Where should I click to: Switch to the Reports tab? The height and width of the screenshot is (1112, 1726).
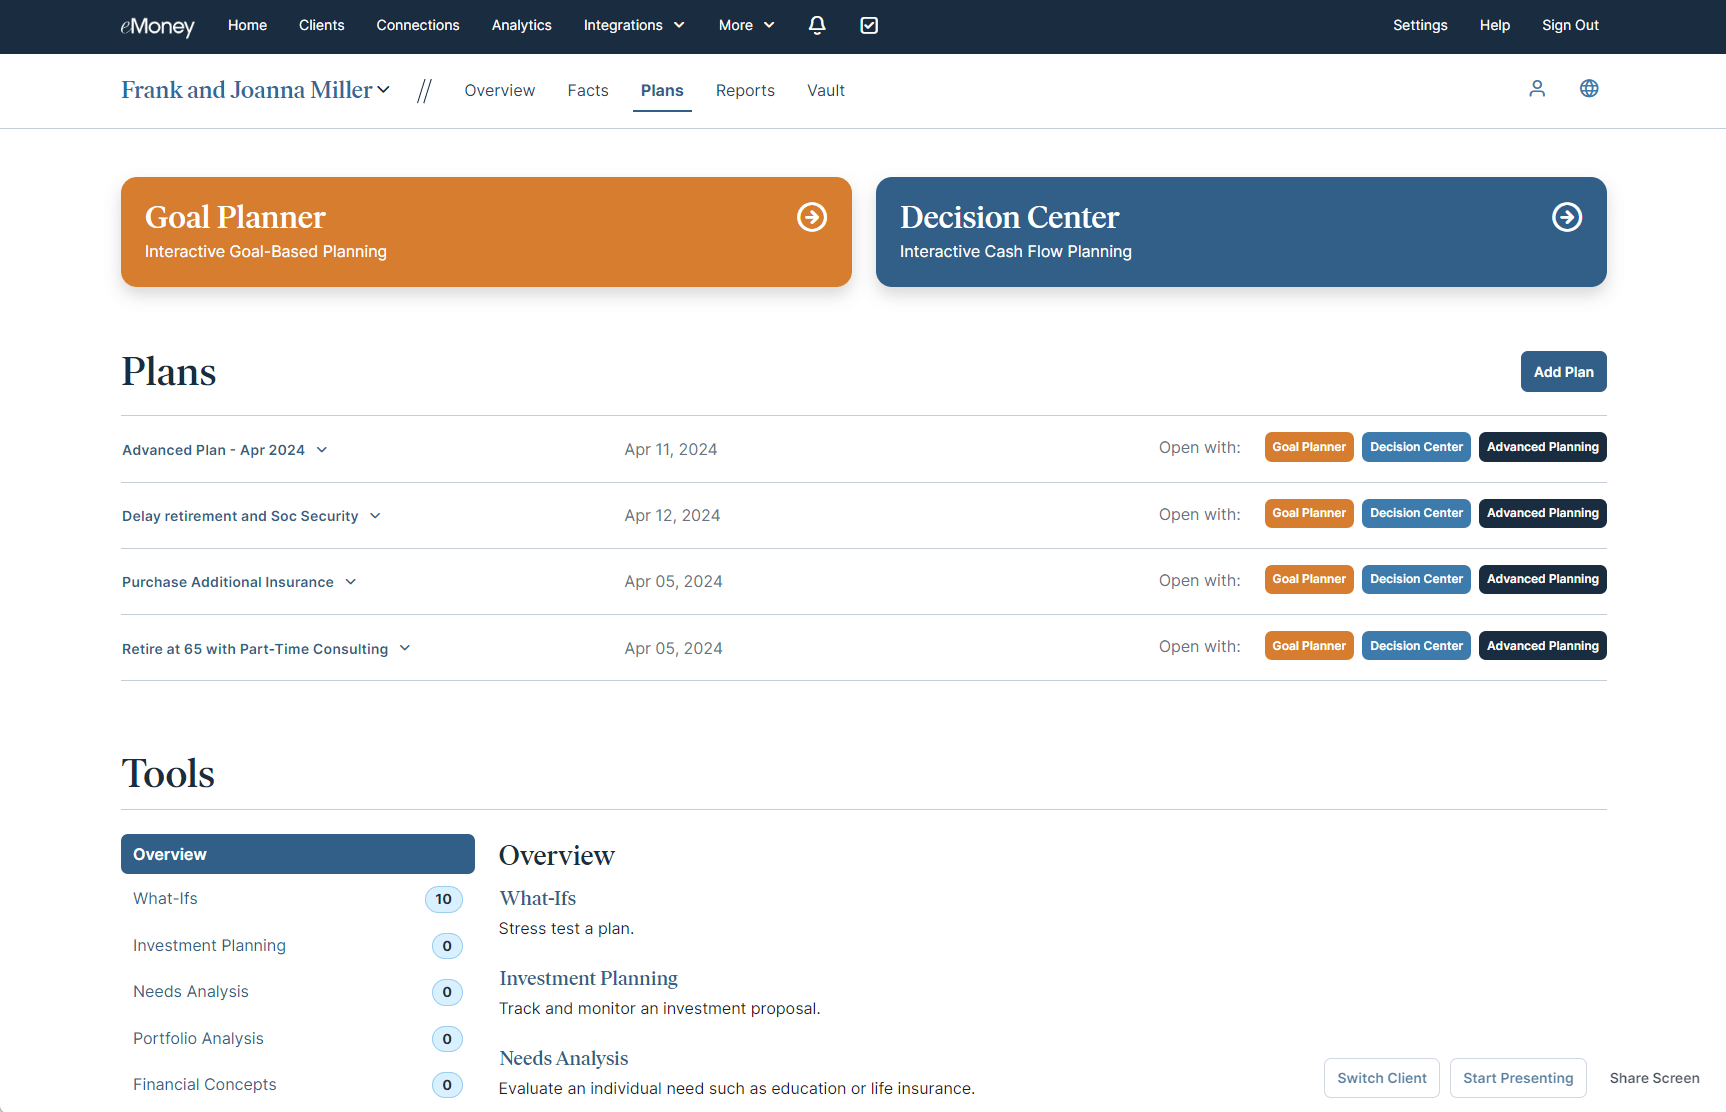tap(745, 90)
